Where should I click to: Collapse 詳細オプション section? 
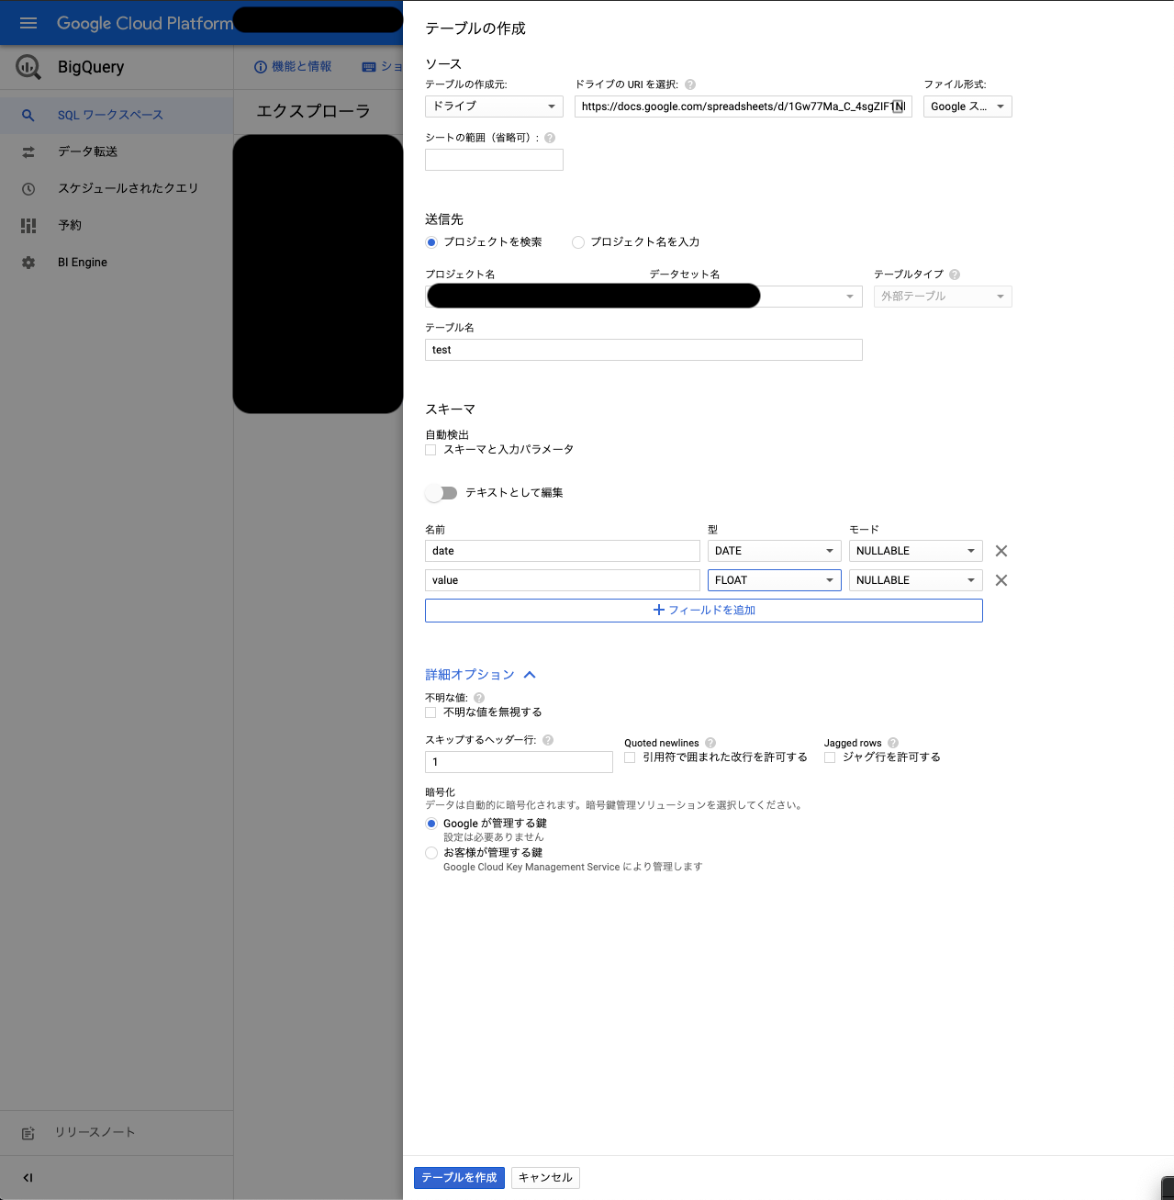click(481, 675)
